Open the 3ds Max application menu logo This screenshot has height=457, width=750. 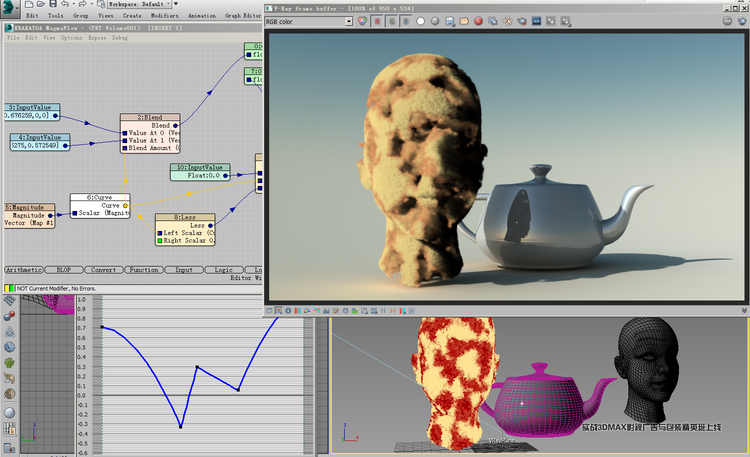coord(8,7)
